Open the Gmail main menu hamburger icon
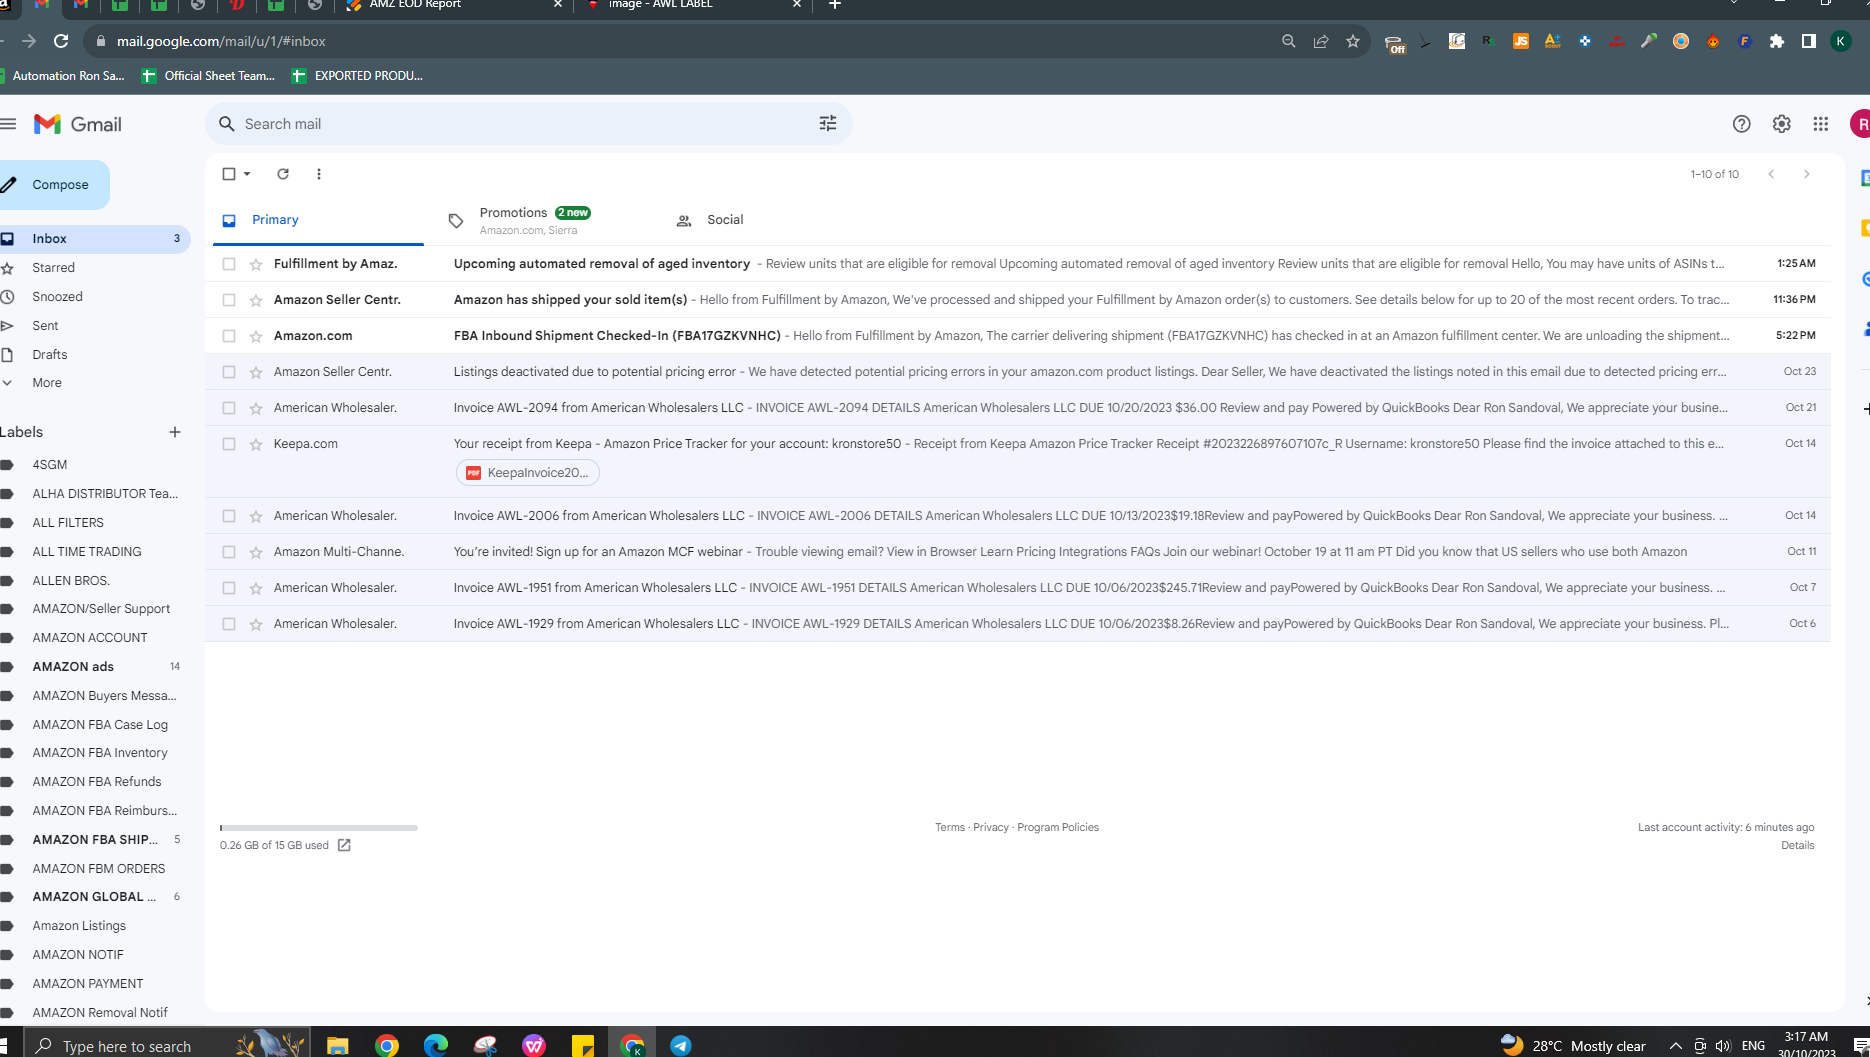 pos(9,124)
